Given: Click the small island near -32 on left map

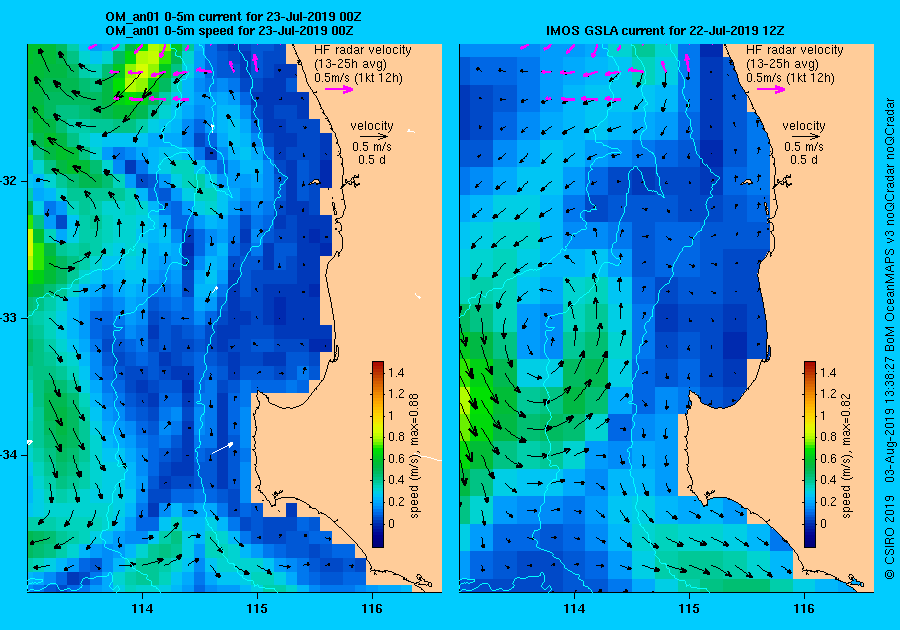Looking at the screenshot, I should click(314, 182).
